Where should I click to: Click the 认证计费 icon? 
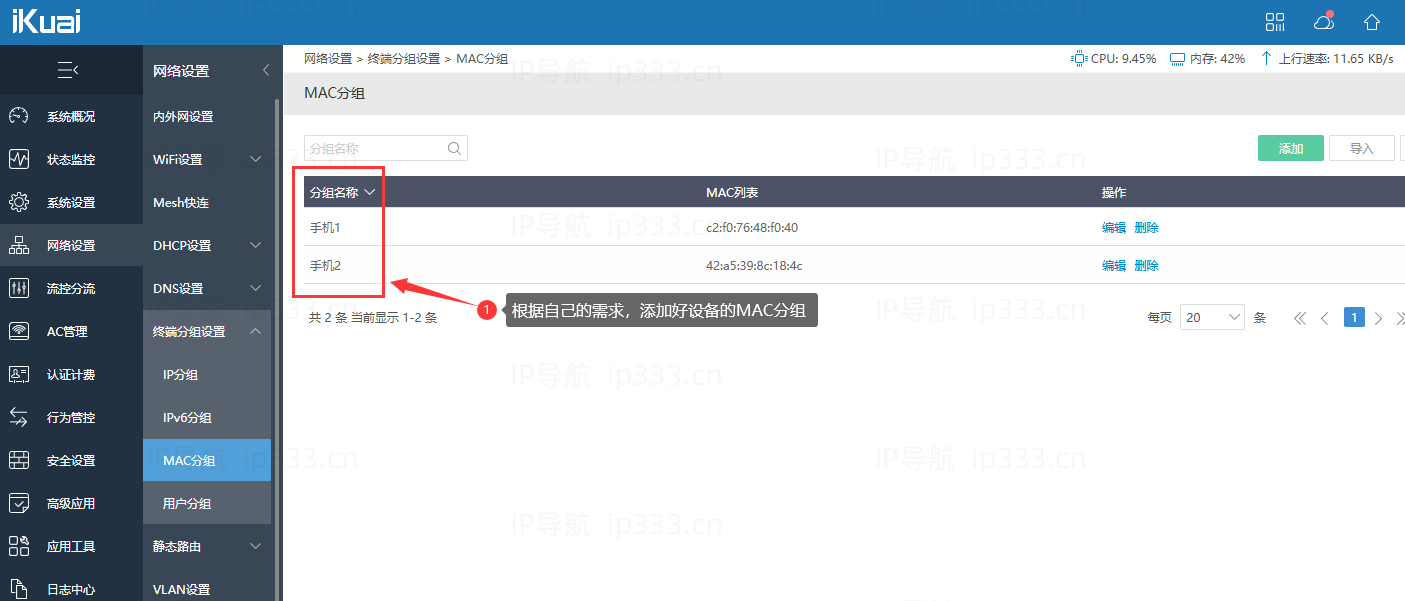pos(19,374)
